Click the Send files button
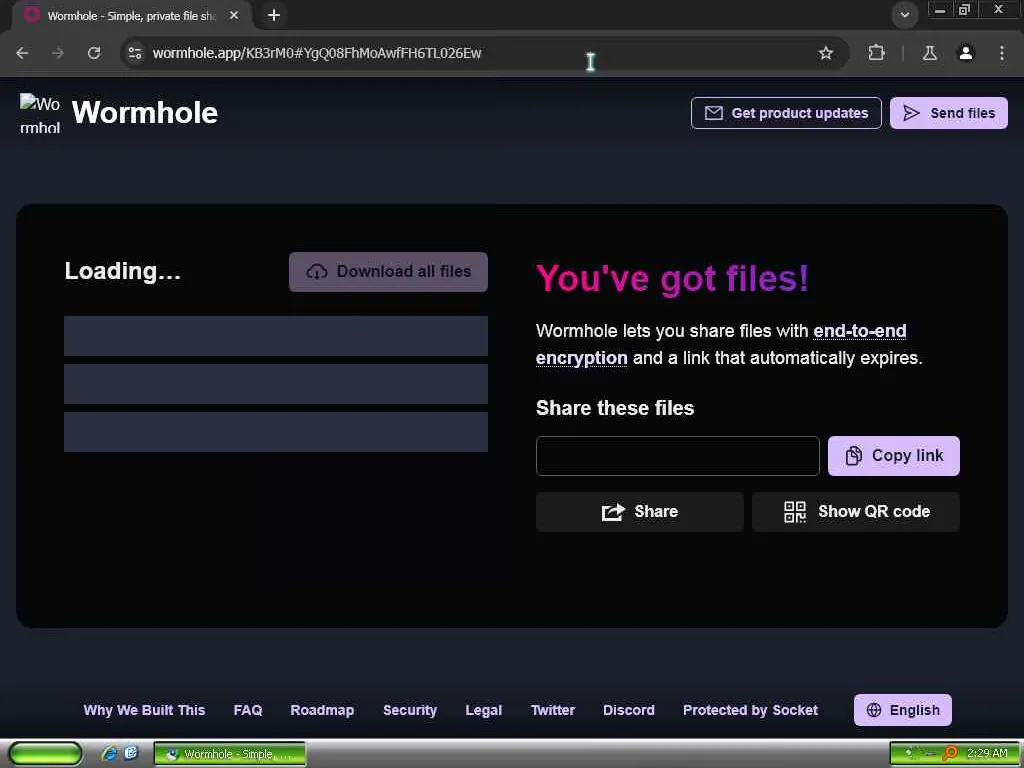The height and width of the screenshot is (768, 1024). [948, 113]
